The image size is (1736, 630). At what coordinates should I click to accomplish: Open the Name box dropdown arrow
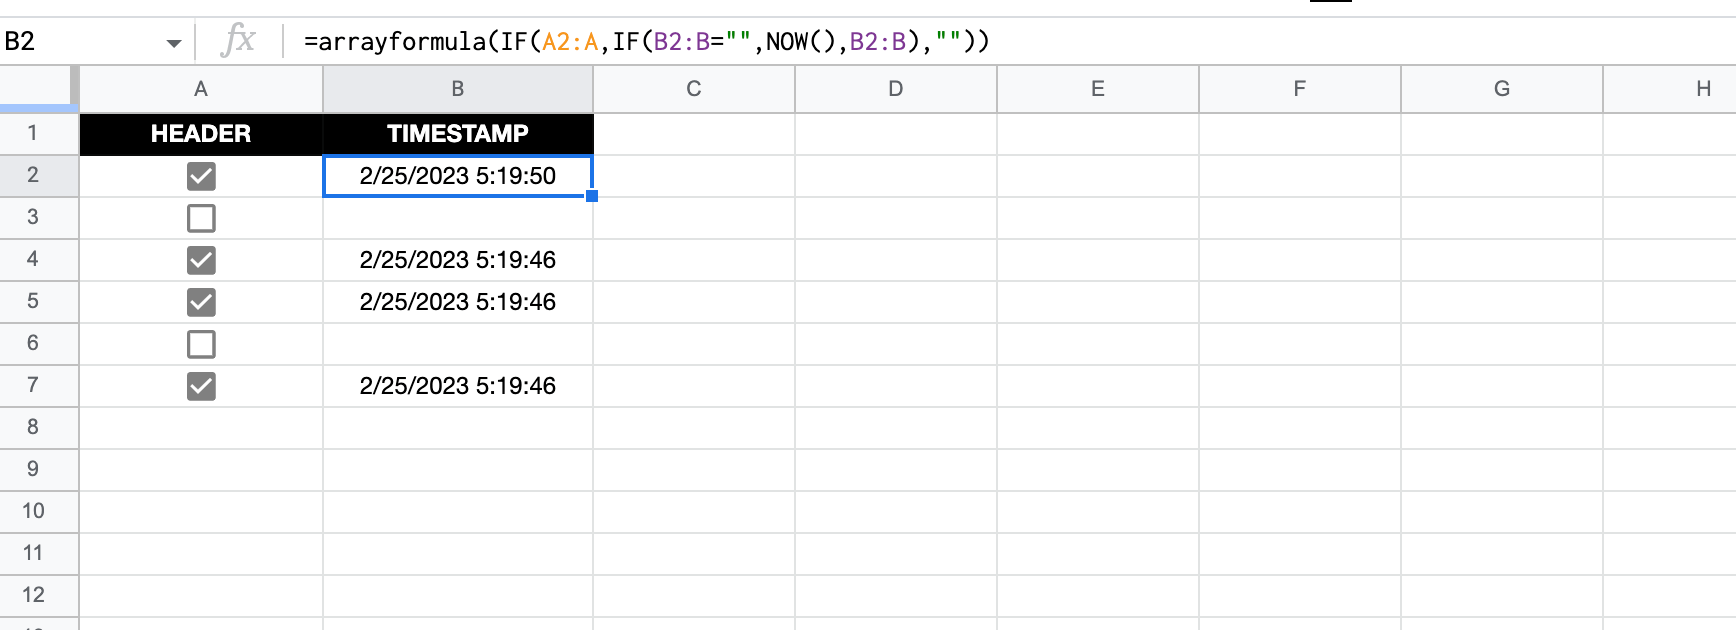coord(174,43)
